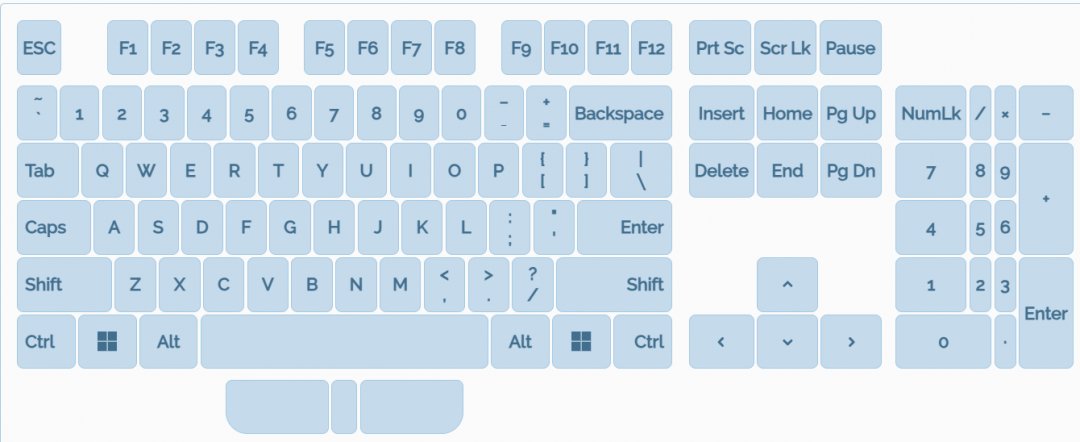Click the ESC key

tap(39, 48)
